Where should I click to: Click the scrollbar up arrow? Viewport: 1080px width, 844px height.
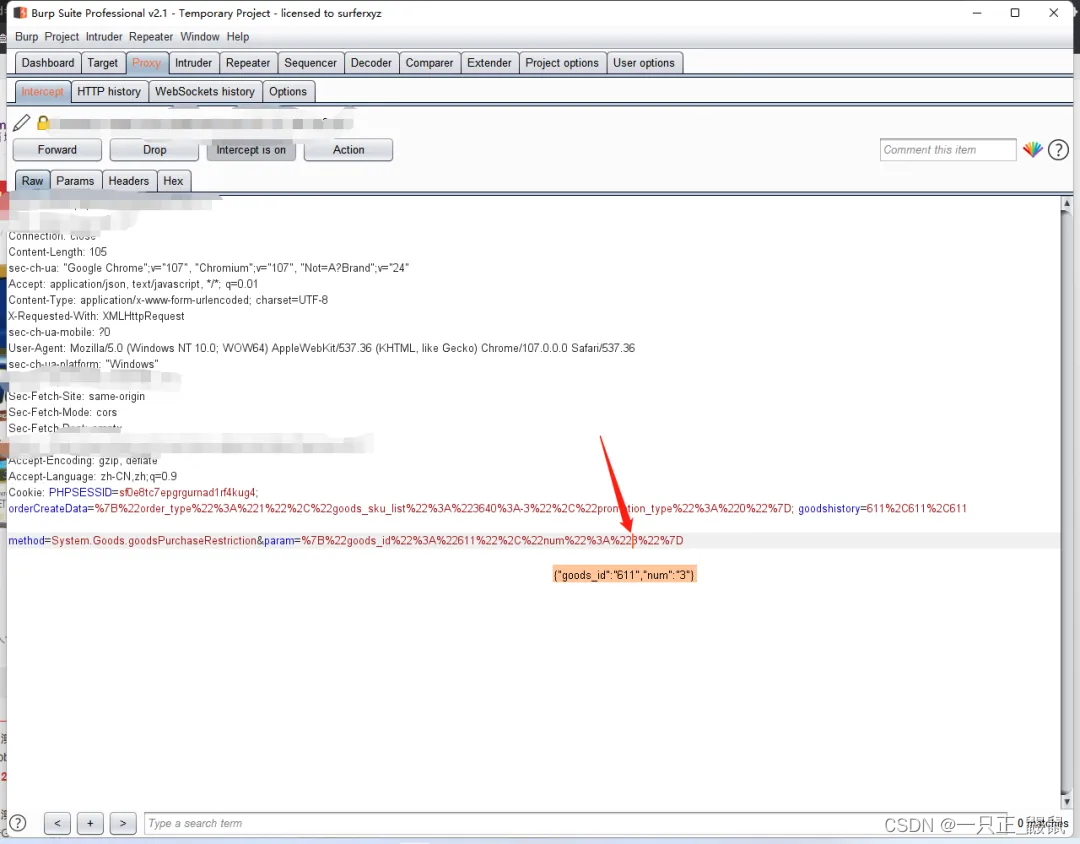tap(1066, 203)
